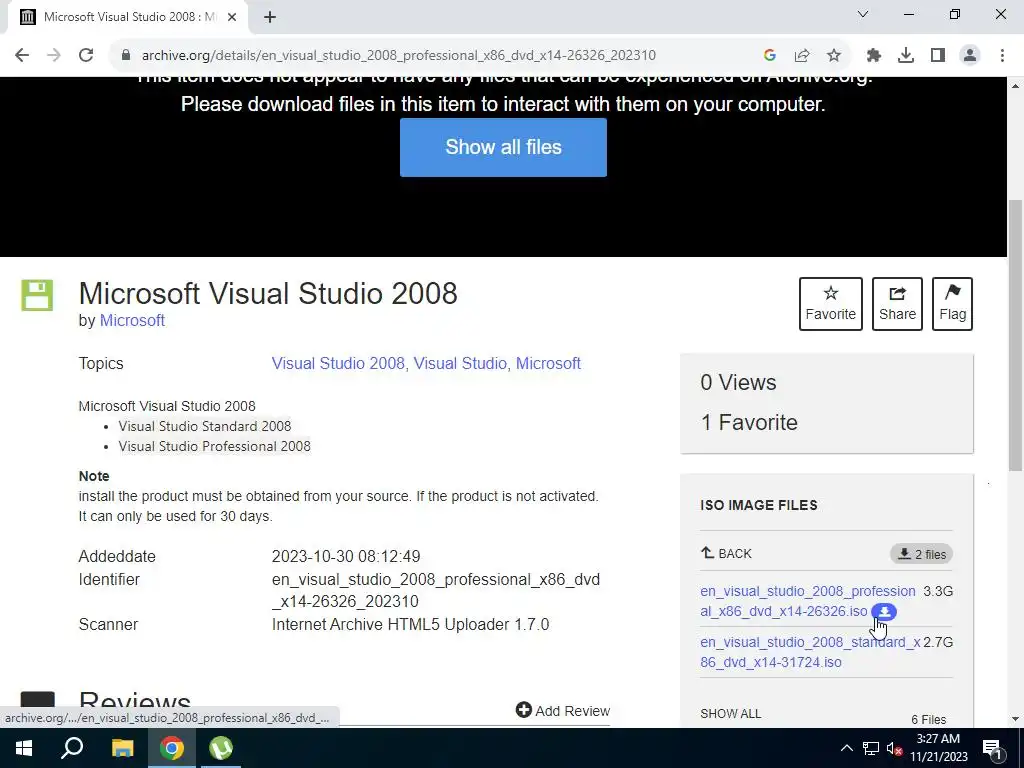
Task: Open the Chrome profile avatar
Action: tap(970, 55)
